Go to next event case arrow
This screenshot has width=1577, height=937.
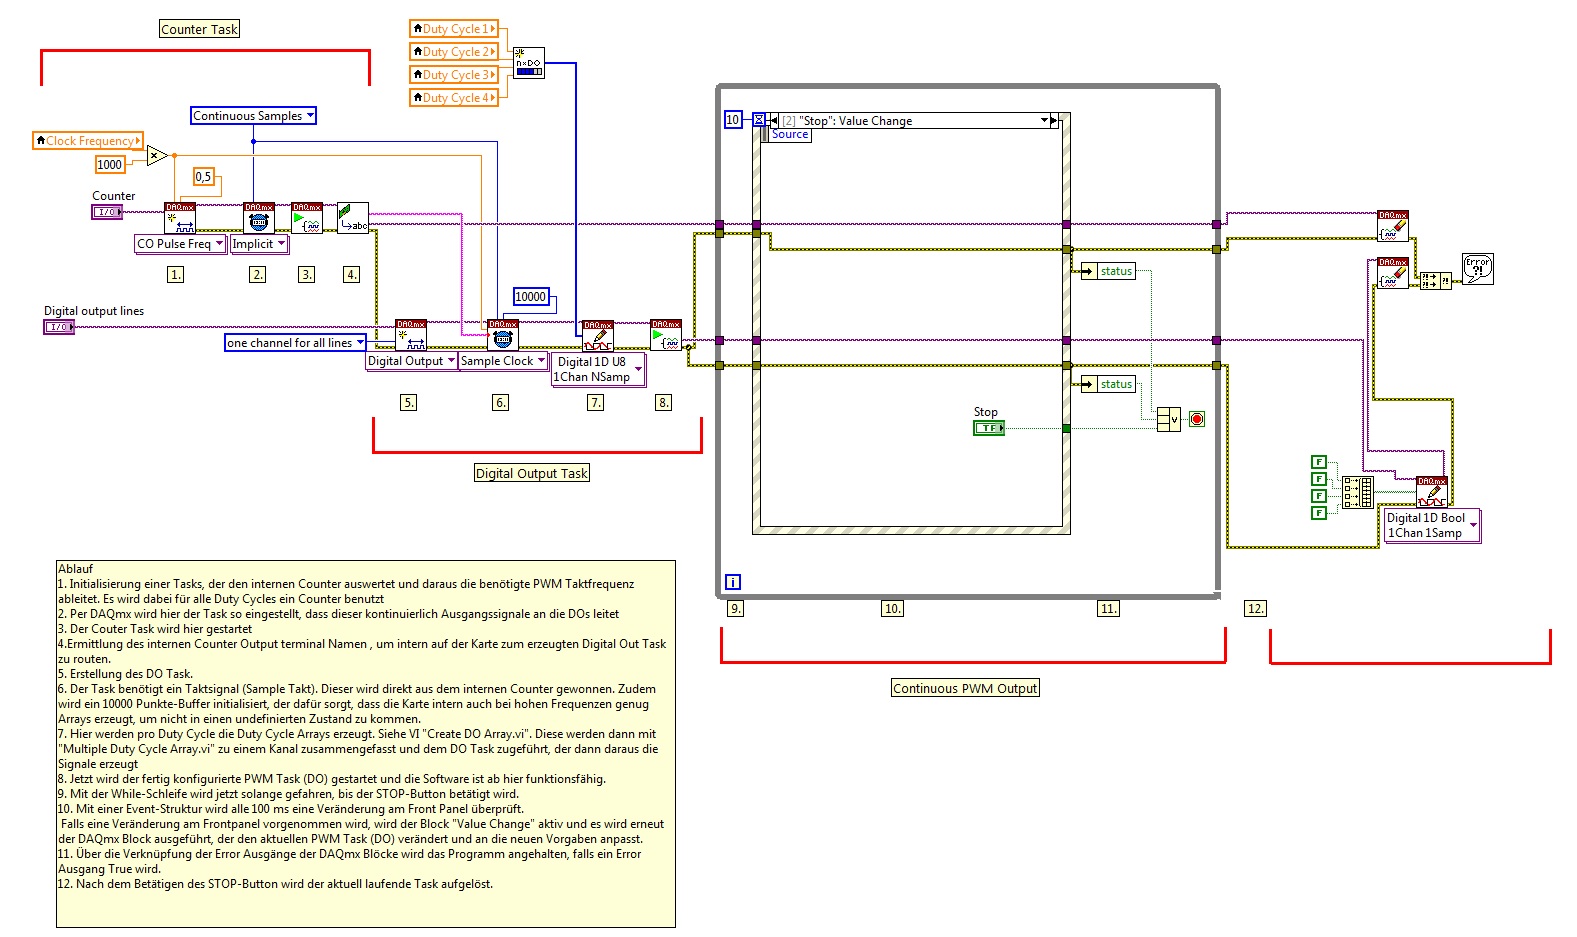[1054, 121]
